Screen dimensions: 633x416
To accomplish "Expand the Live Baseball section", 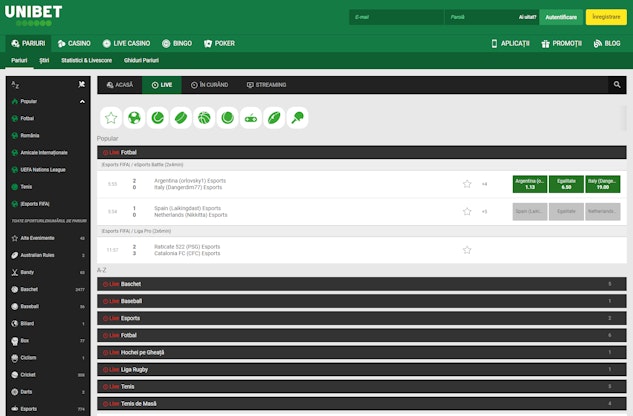I will pyautogui.click(x=362, y=301).
